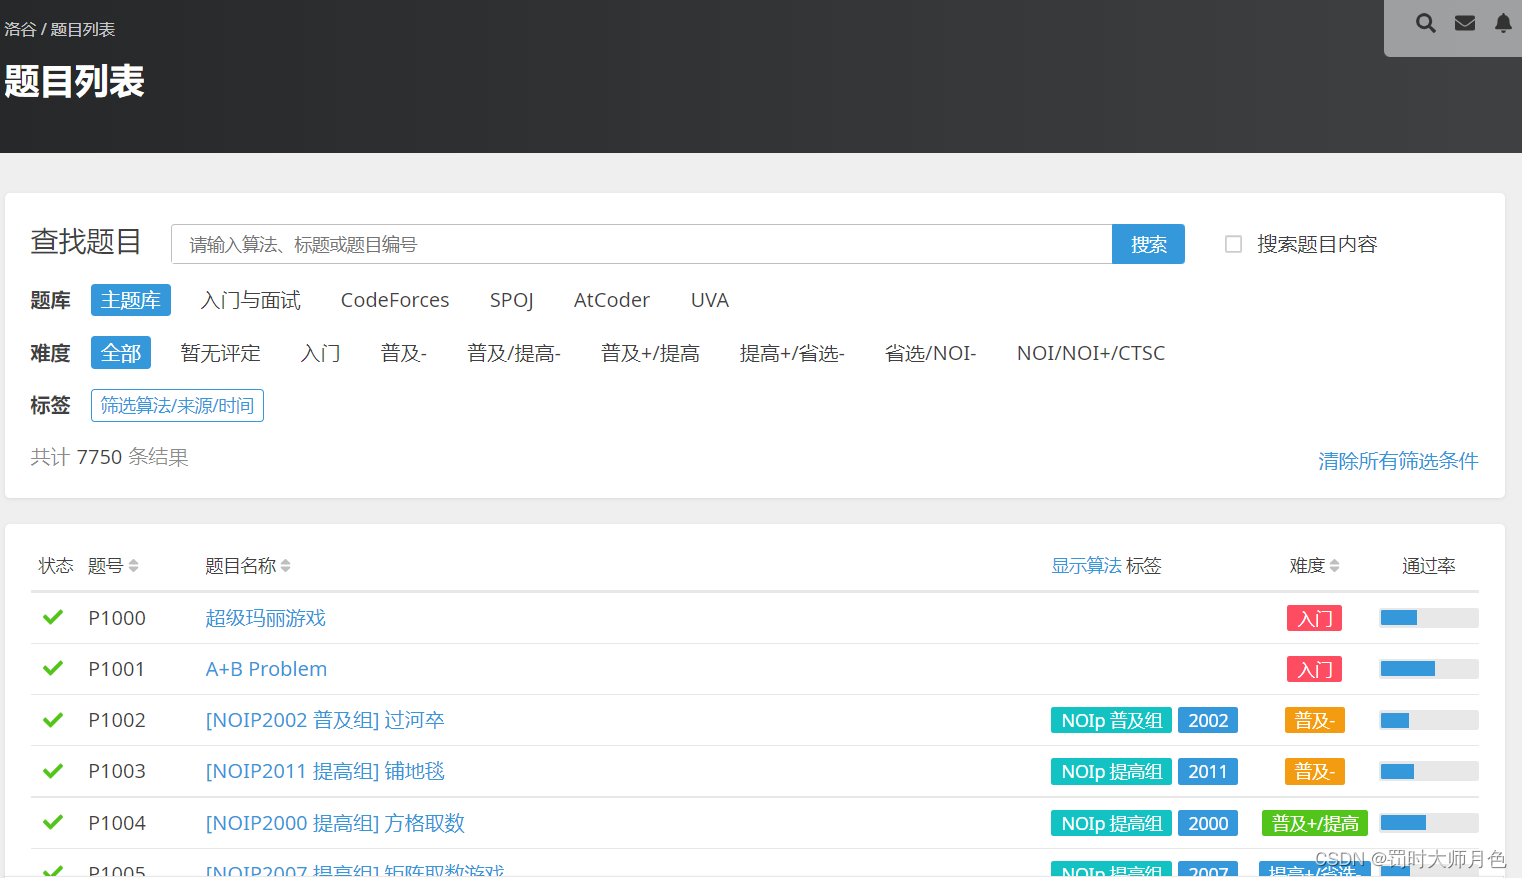Click pass rate bar for P1000
Image resolution: width=1522 pixels, height=878 pixels.
click(1429, 618)
